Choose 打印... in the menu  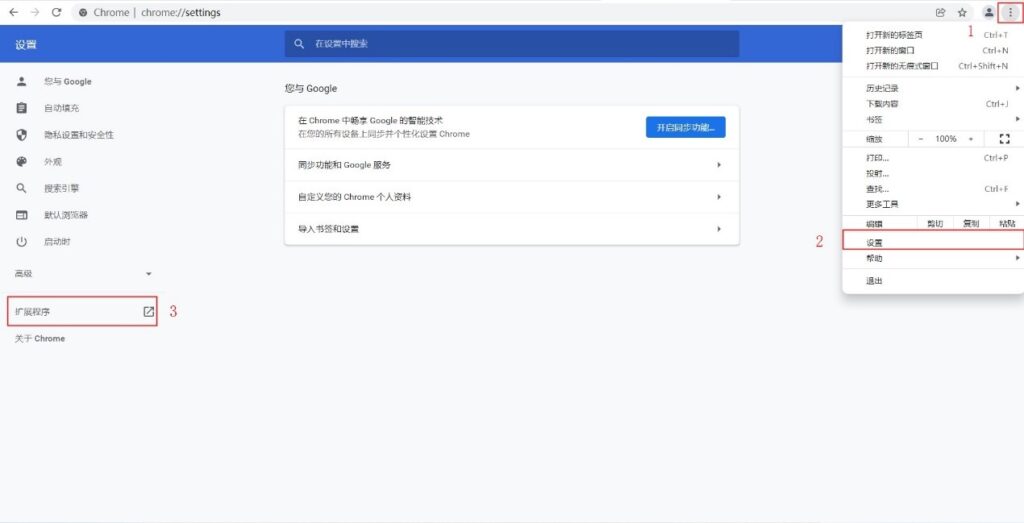933,158
